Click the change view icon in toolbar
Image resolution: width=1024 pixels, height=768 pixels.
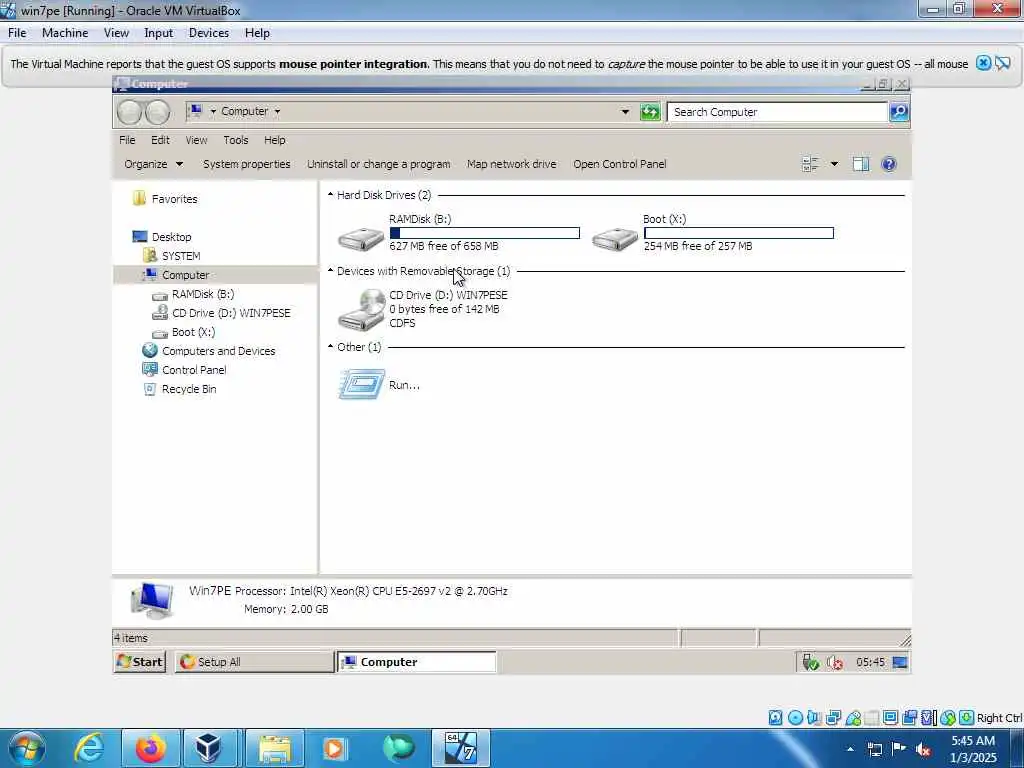(x=810, y=164)
